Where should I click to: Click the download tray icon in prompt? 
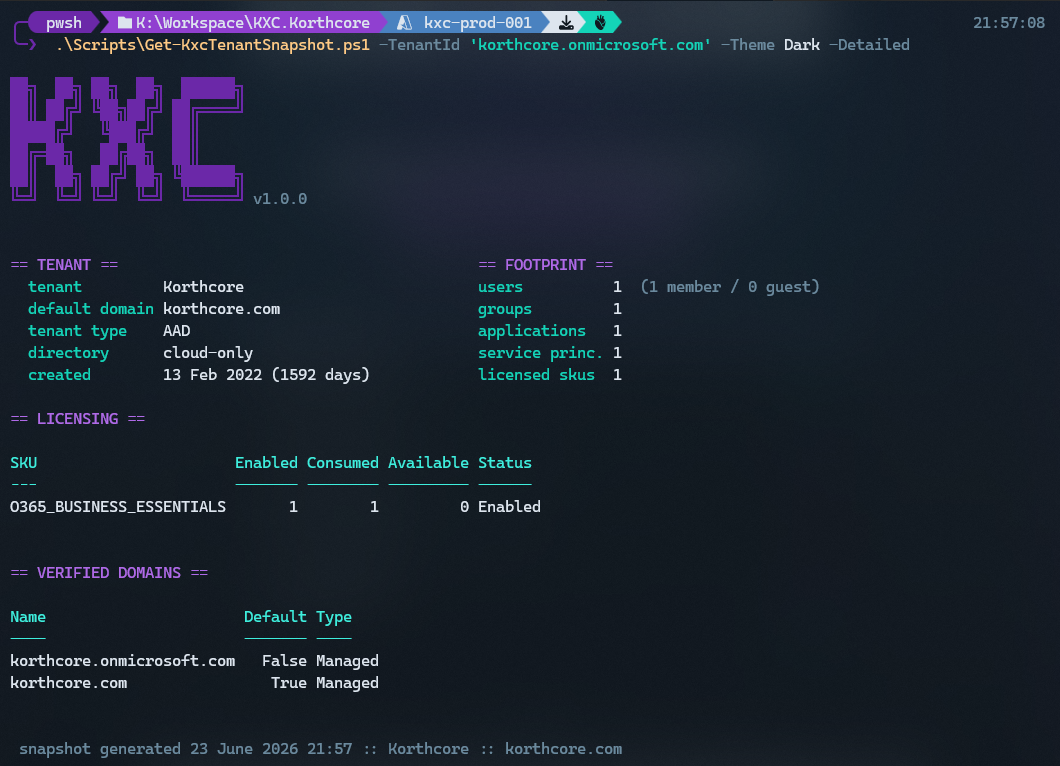(x=567, y=23)
